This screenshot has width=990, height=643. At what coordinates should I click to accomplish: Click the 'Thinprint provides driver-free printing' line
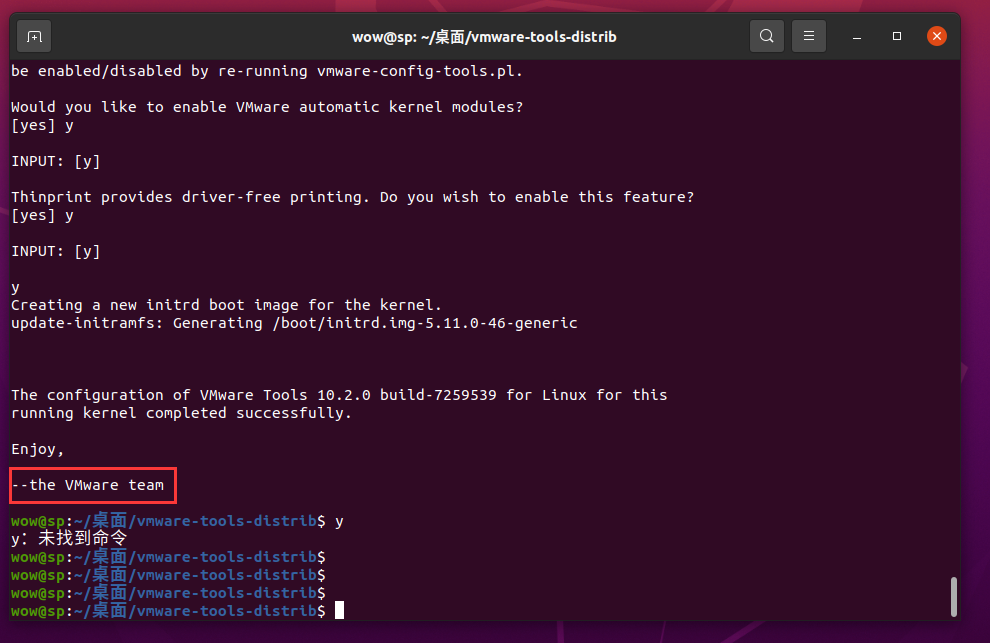click(352, 197)
